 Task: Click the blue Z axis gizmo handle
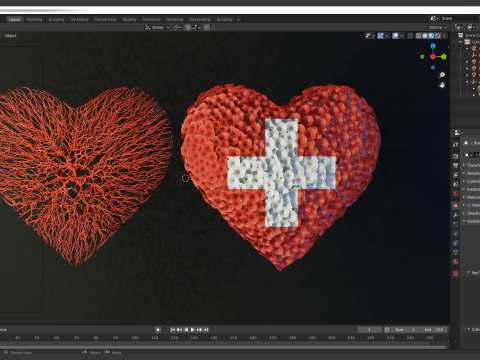[433, 46]
